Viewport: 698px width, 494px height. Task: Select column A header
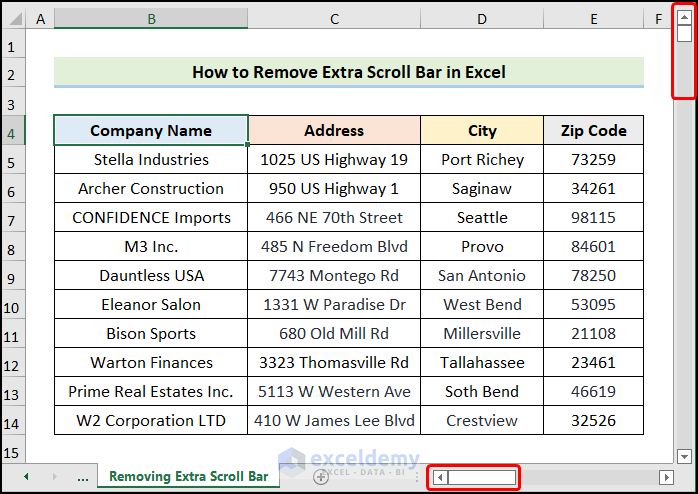point(41,19)
